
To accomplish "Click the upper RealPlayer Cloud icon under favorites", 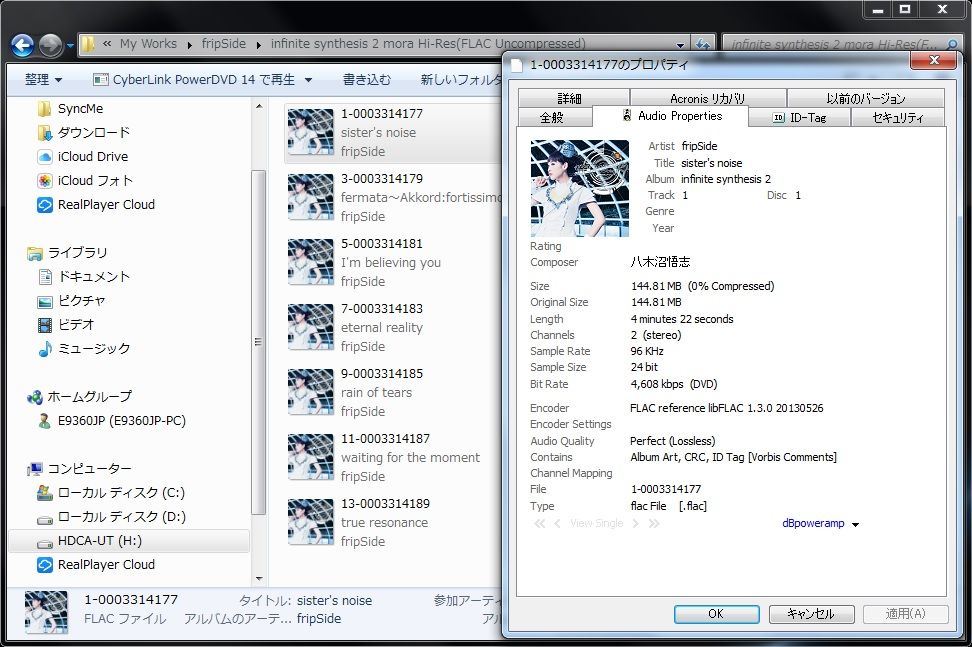I will coord(45,205).
